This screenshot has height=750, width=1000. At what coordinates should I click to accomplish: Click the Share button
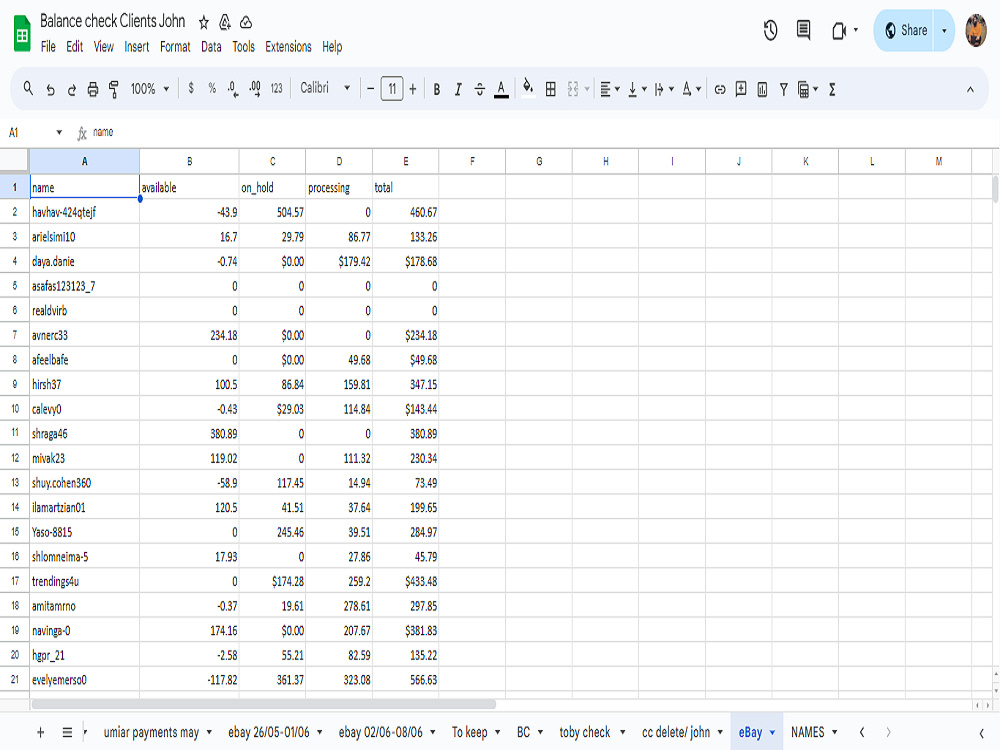click(904, 30)
